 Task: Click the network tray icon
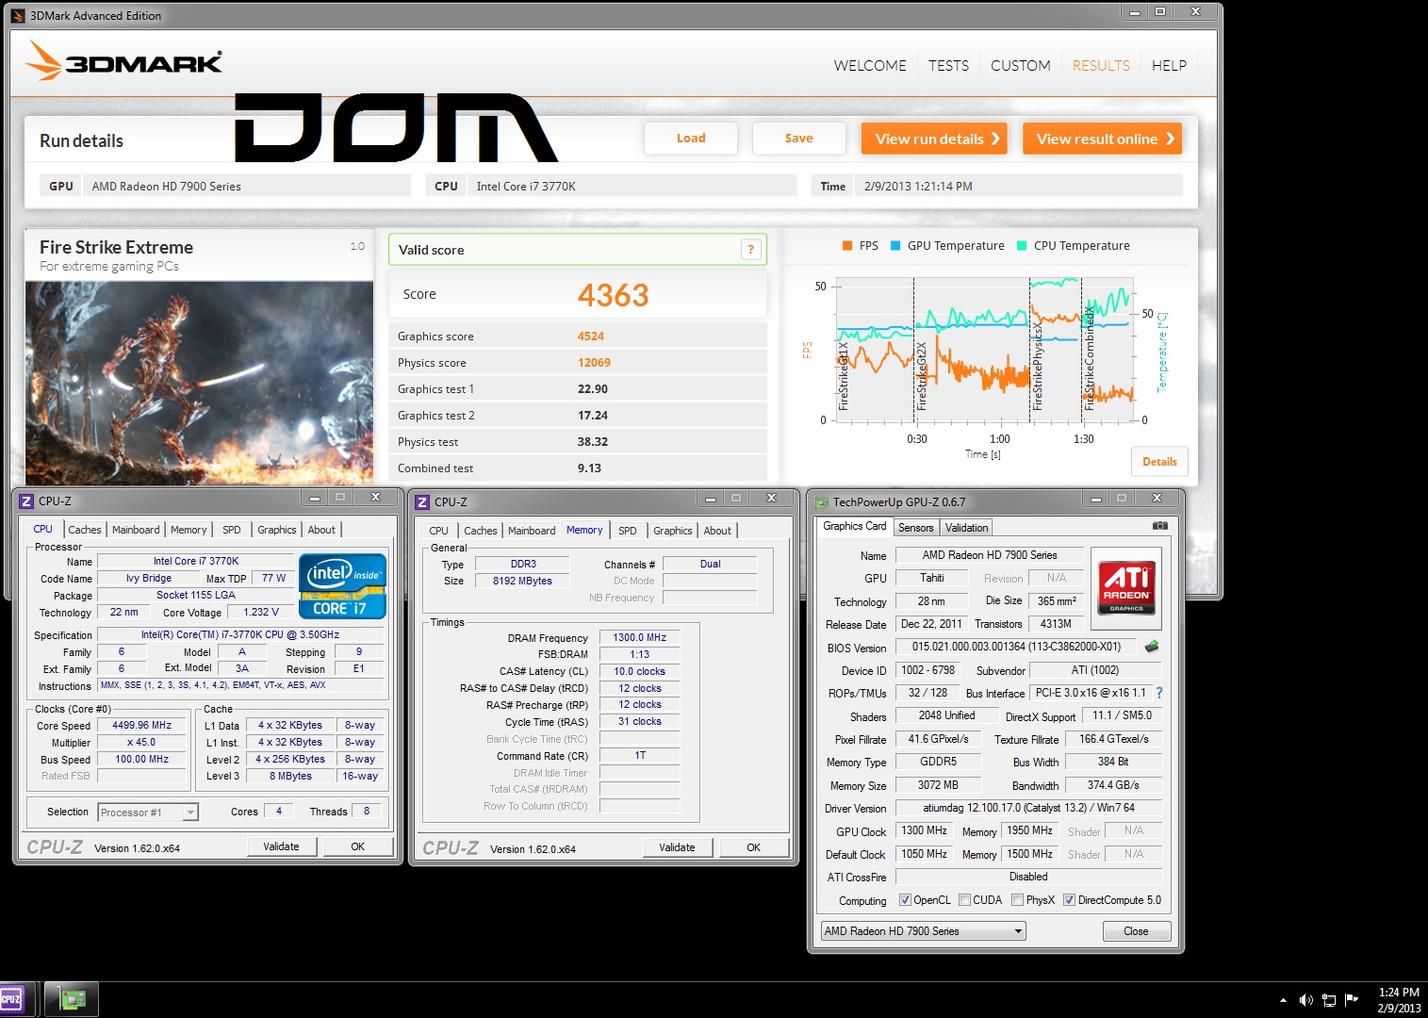(x=1329, y=1000)
